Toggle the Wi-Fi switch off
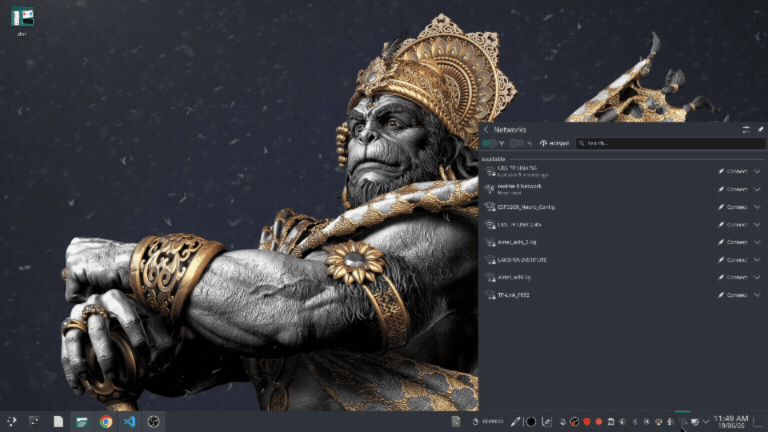This screenshot has width=768, height=432. click(x=489, y=143)
